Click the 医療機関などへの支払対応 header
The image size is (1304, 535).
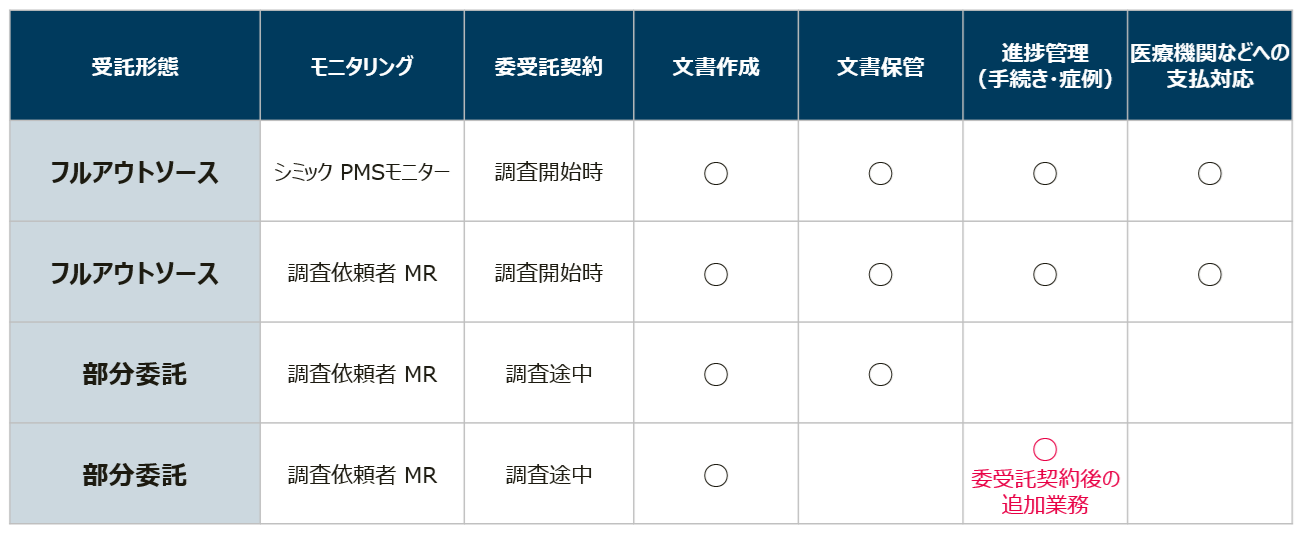[1209, 67]
